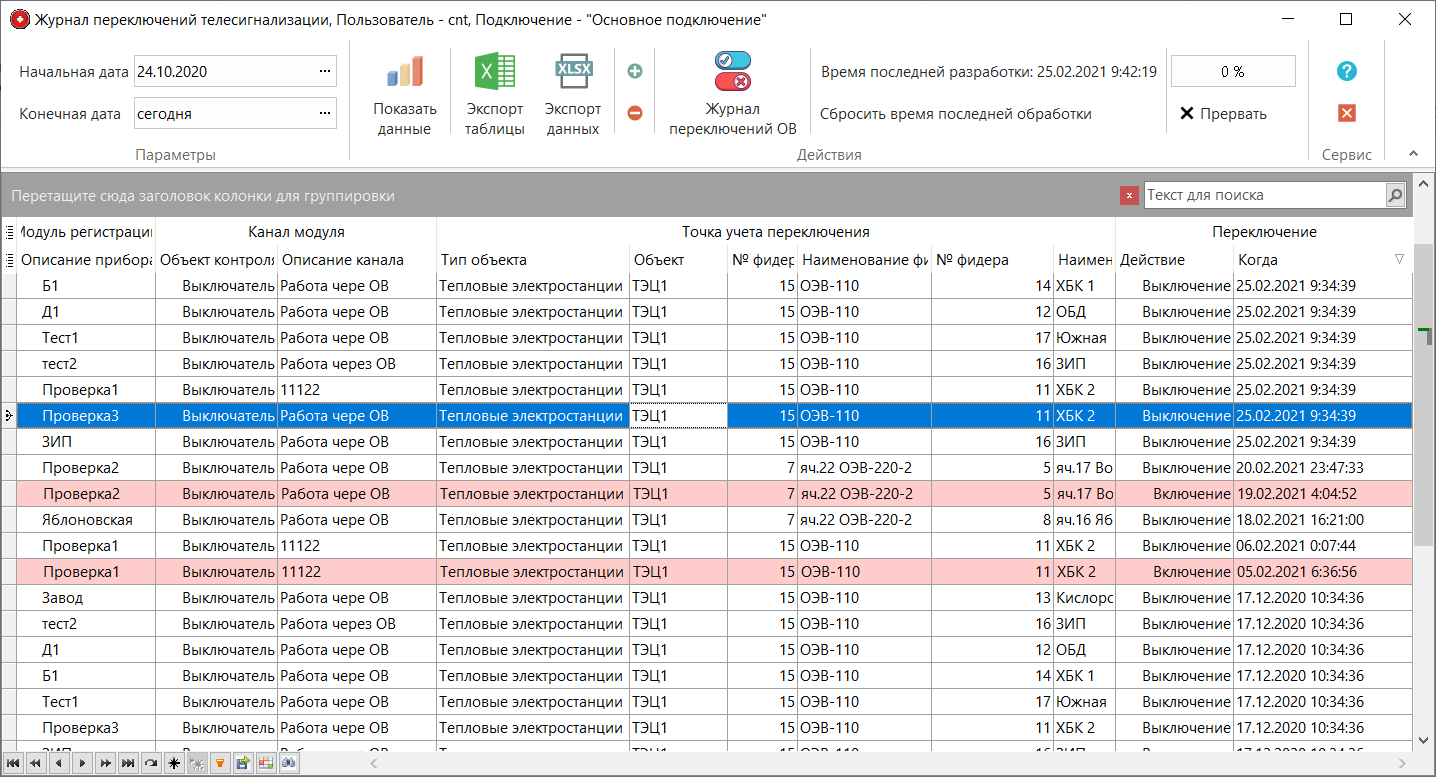Viewport: 1436px width, 777px height.
Task: Open the Начальная дата date picker
Action: [x=326, y=71]
